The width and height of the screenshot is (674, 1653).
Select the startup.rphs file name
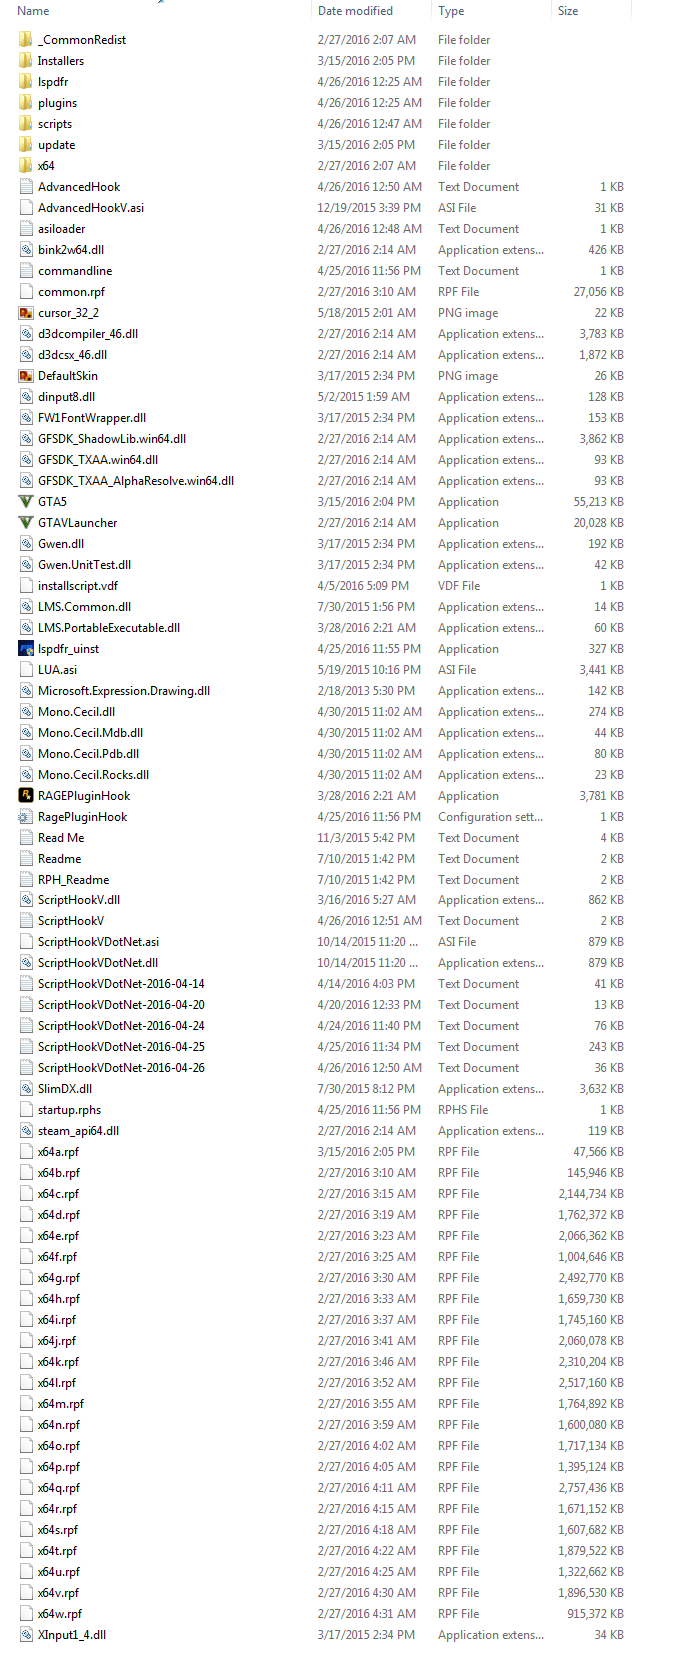click(70, 1110)
